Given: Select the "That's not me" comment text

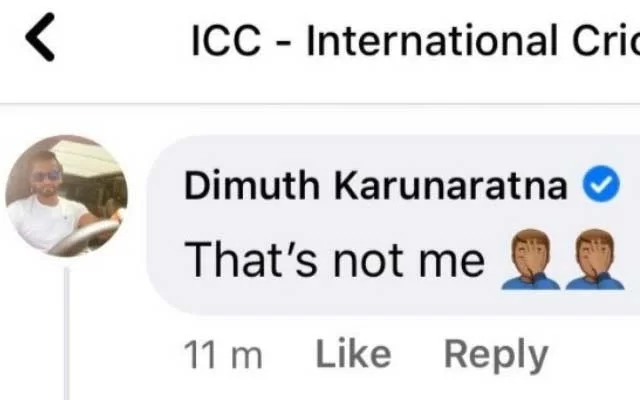Looking at the screenshot, I should (x=335, y=260).
